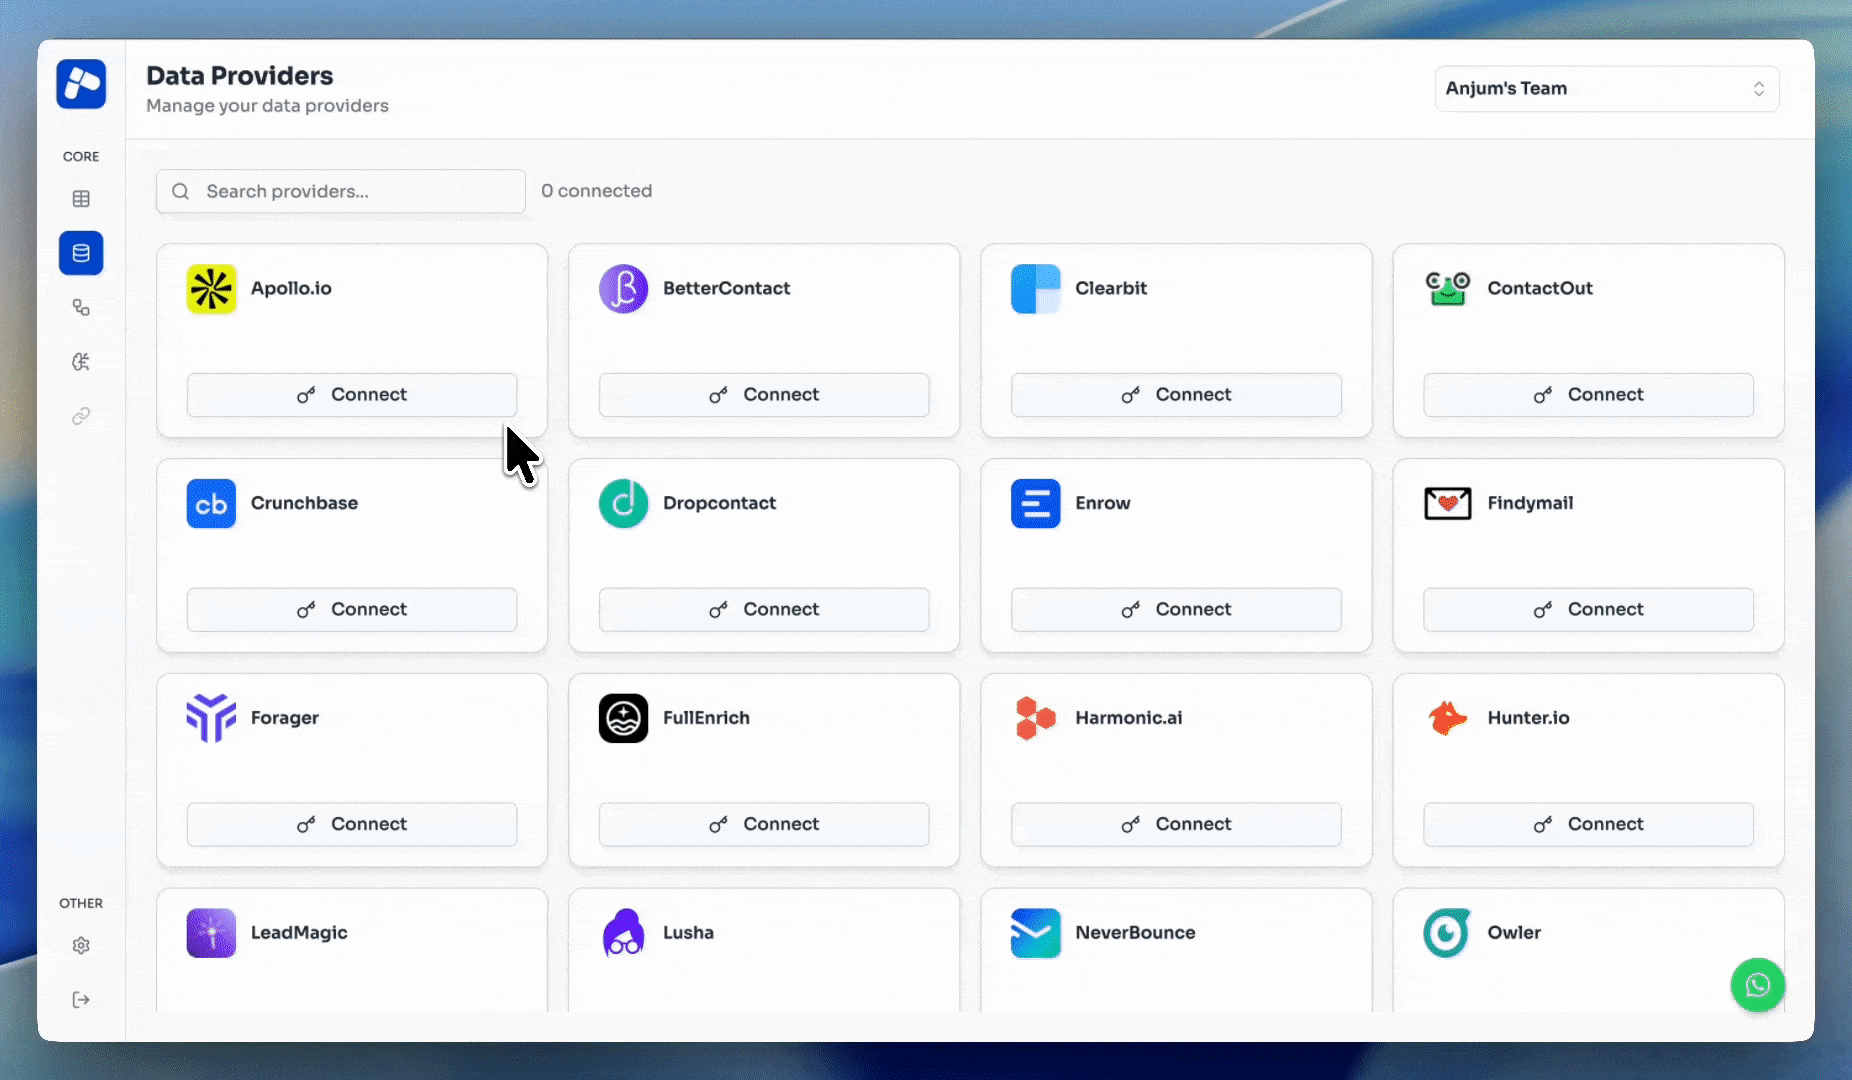Connect the Enrow data provider
Image resolution: width=1852 pixels, height=1080 pixels.
1176,609
